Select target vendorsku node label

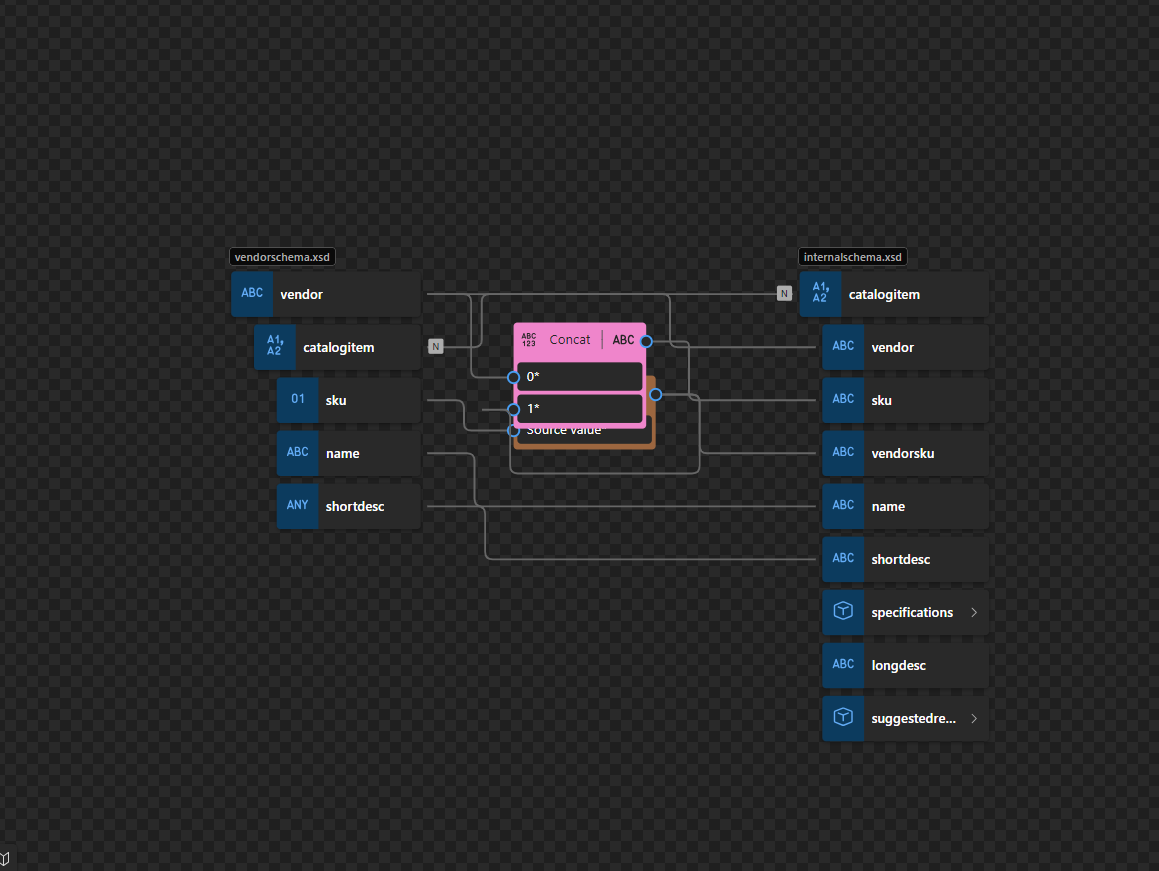903,453
